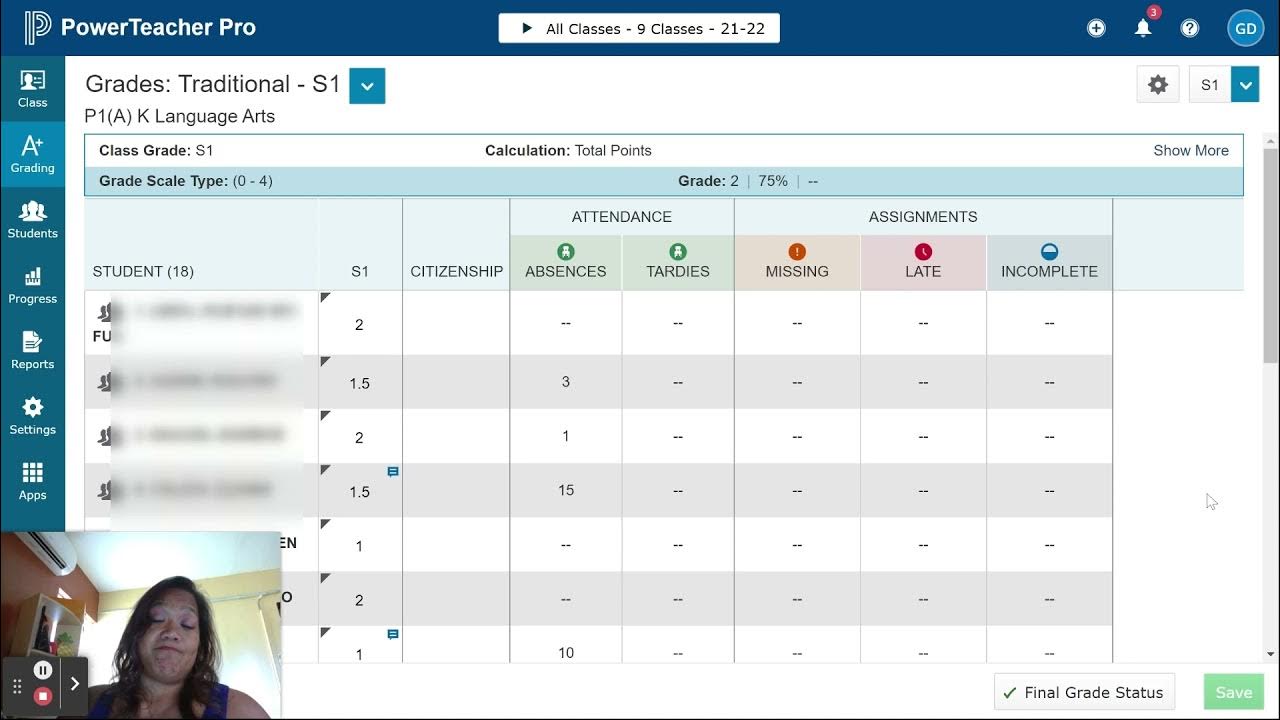This screenshot has width=1280, height=720.
Task: Click the Absences column header icon
Action: (566, 252)
